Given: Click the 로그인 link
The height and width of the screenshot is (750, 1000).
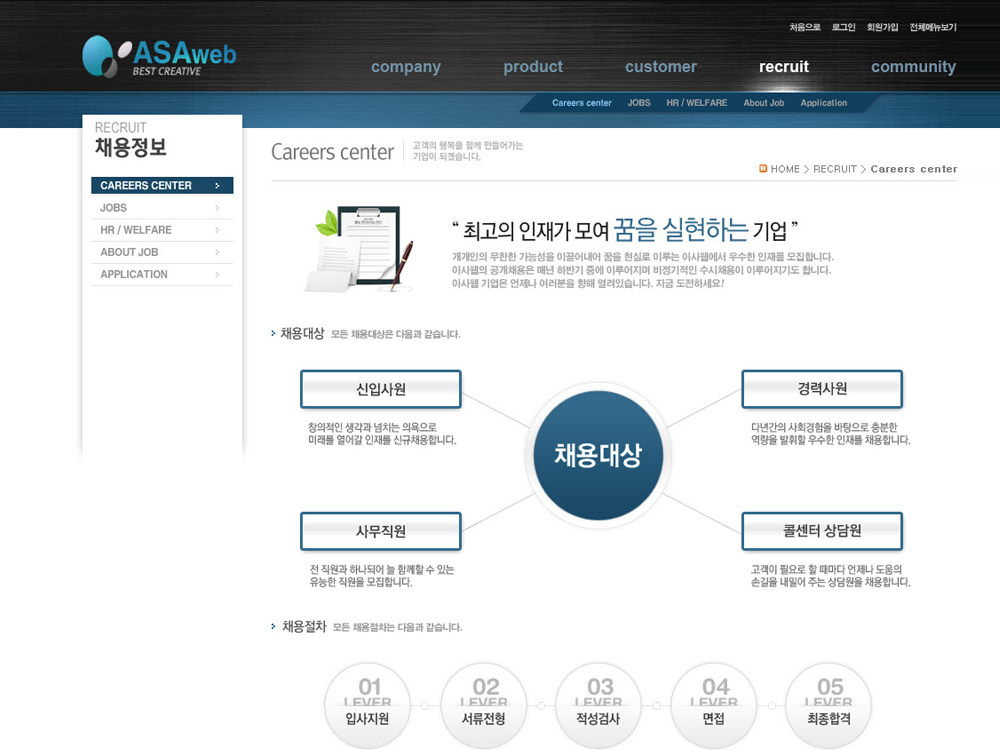Looking at the screenshot, I should click(x=843, y=27).
